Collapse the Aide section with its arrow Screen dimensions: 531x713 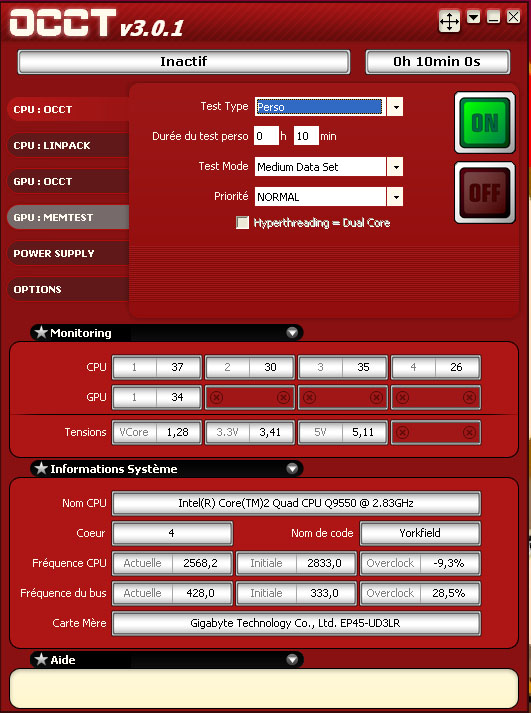292,659
